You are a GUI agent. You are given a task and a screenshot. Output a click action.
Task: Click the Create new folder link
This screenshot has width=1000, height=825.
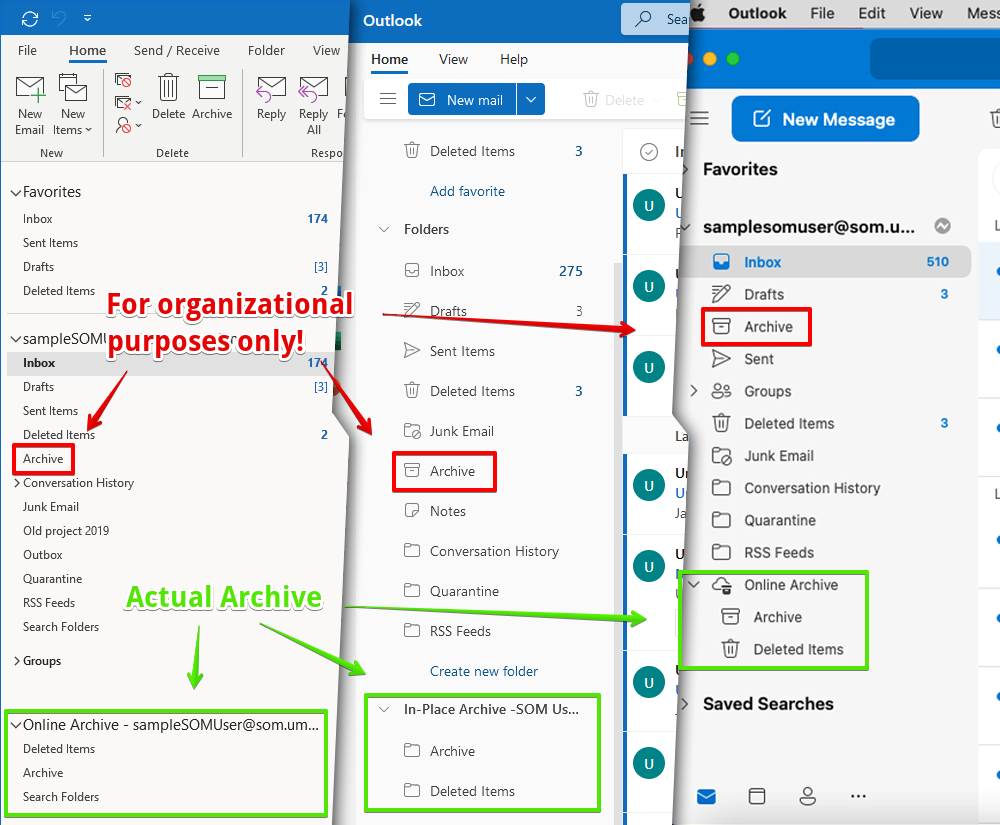coord(484,671)
